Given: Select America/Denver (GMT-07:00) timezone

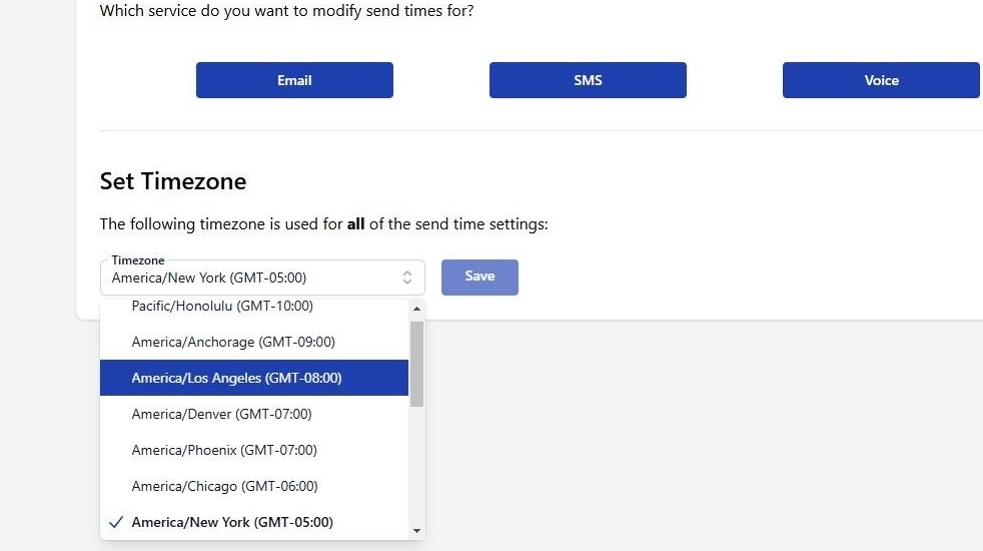Looking at the screenshot, I should click(x=221, y=414).
